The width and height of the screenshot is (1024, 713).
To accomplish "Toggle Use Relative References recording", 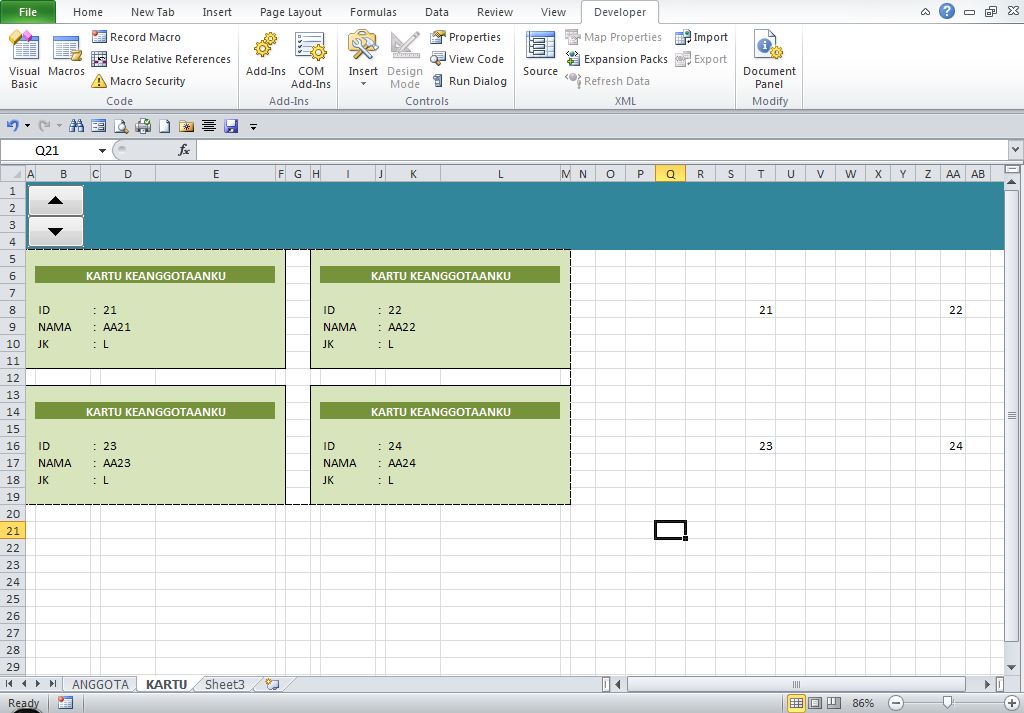I will click(x=160, y=58).
